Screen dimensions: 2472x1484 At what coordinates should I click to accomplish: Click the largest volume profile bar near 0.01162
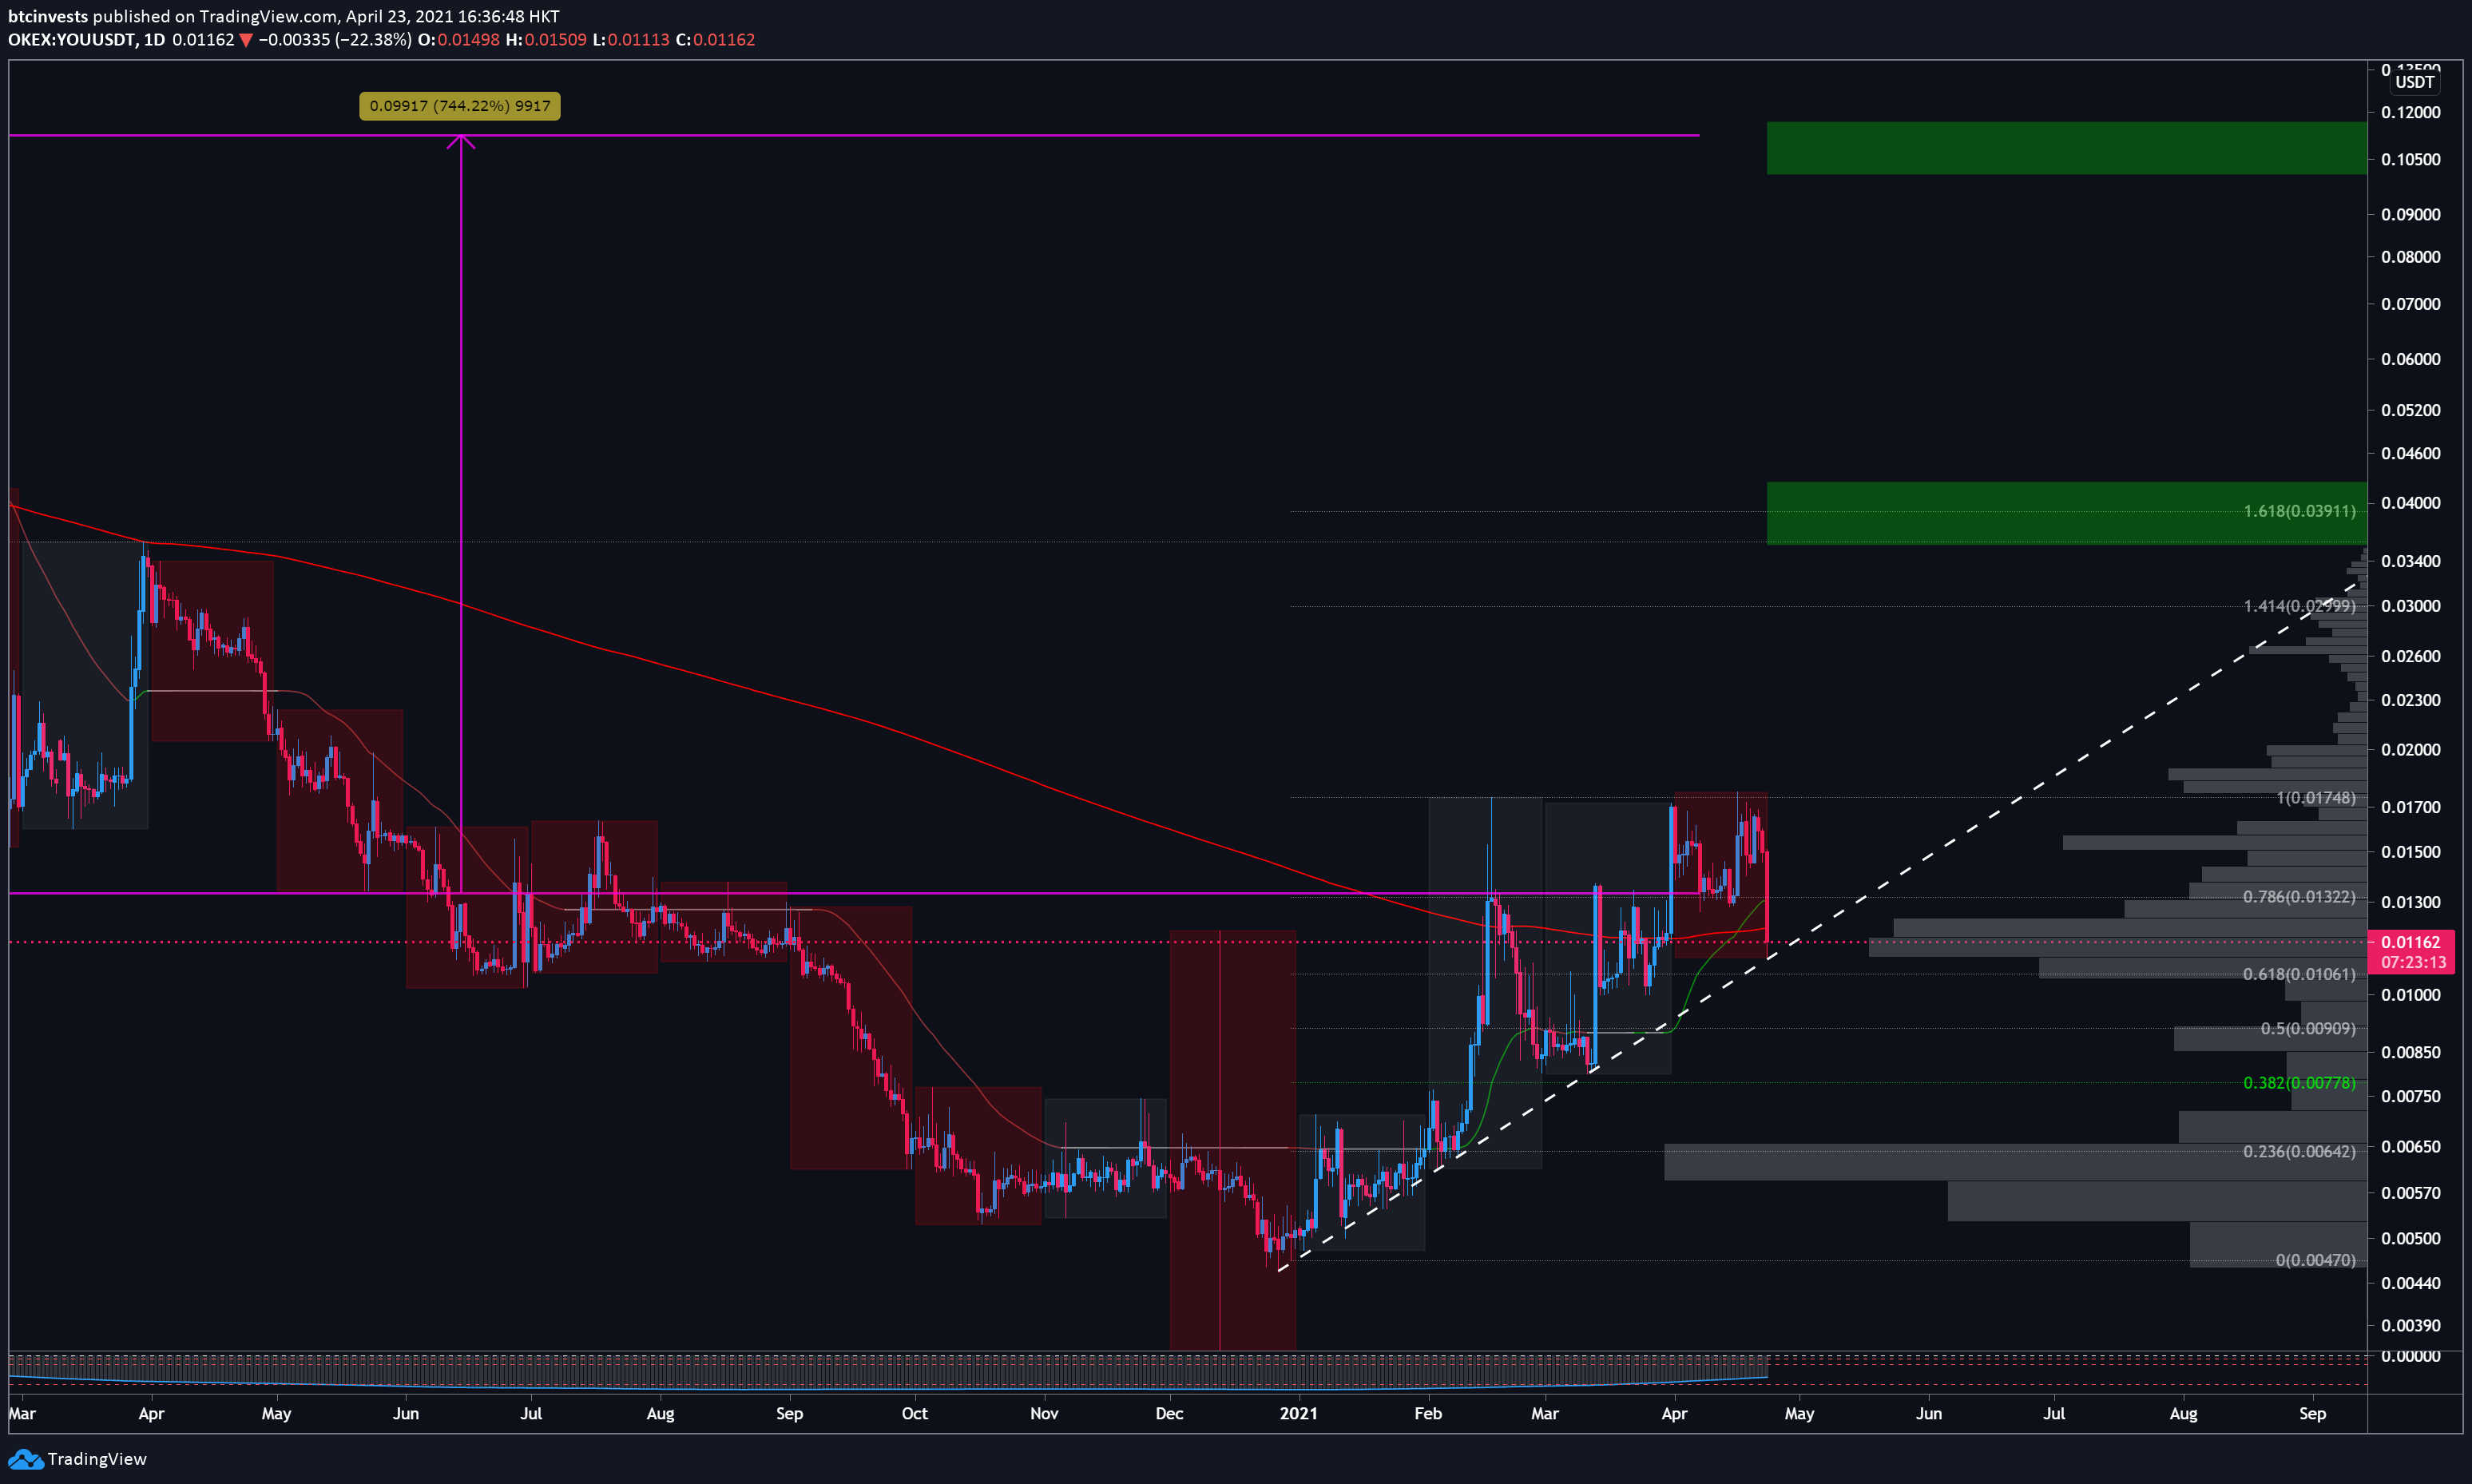pyautogui.click(x=2117, y=947)
